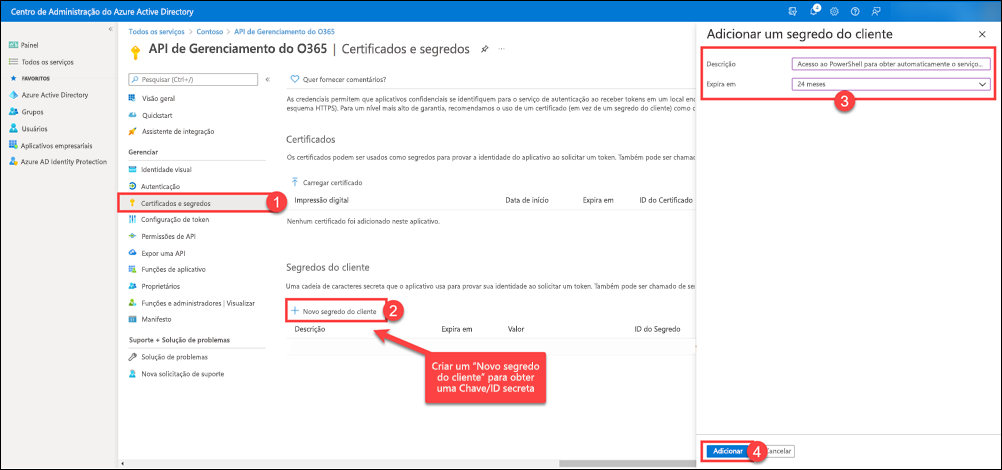Open the more options ellipsis beside the title
The height and width of the screenshot is (470, 1002).
(x=502, y=49)
